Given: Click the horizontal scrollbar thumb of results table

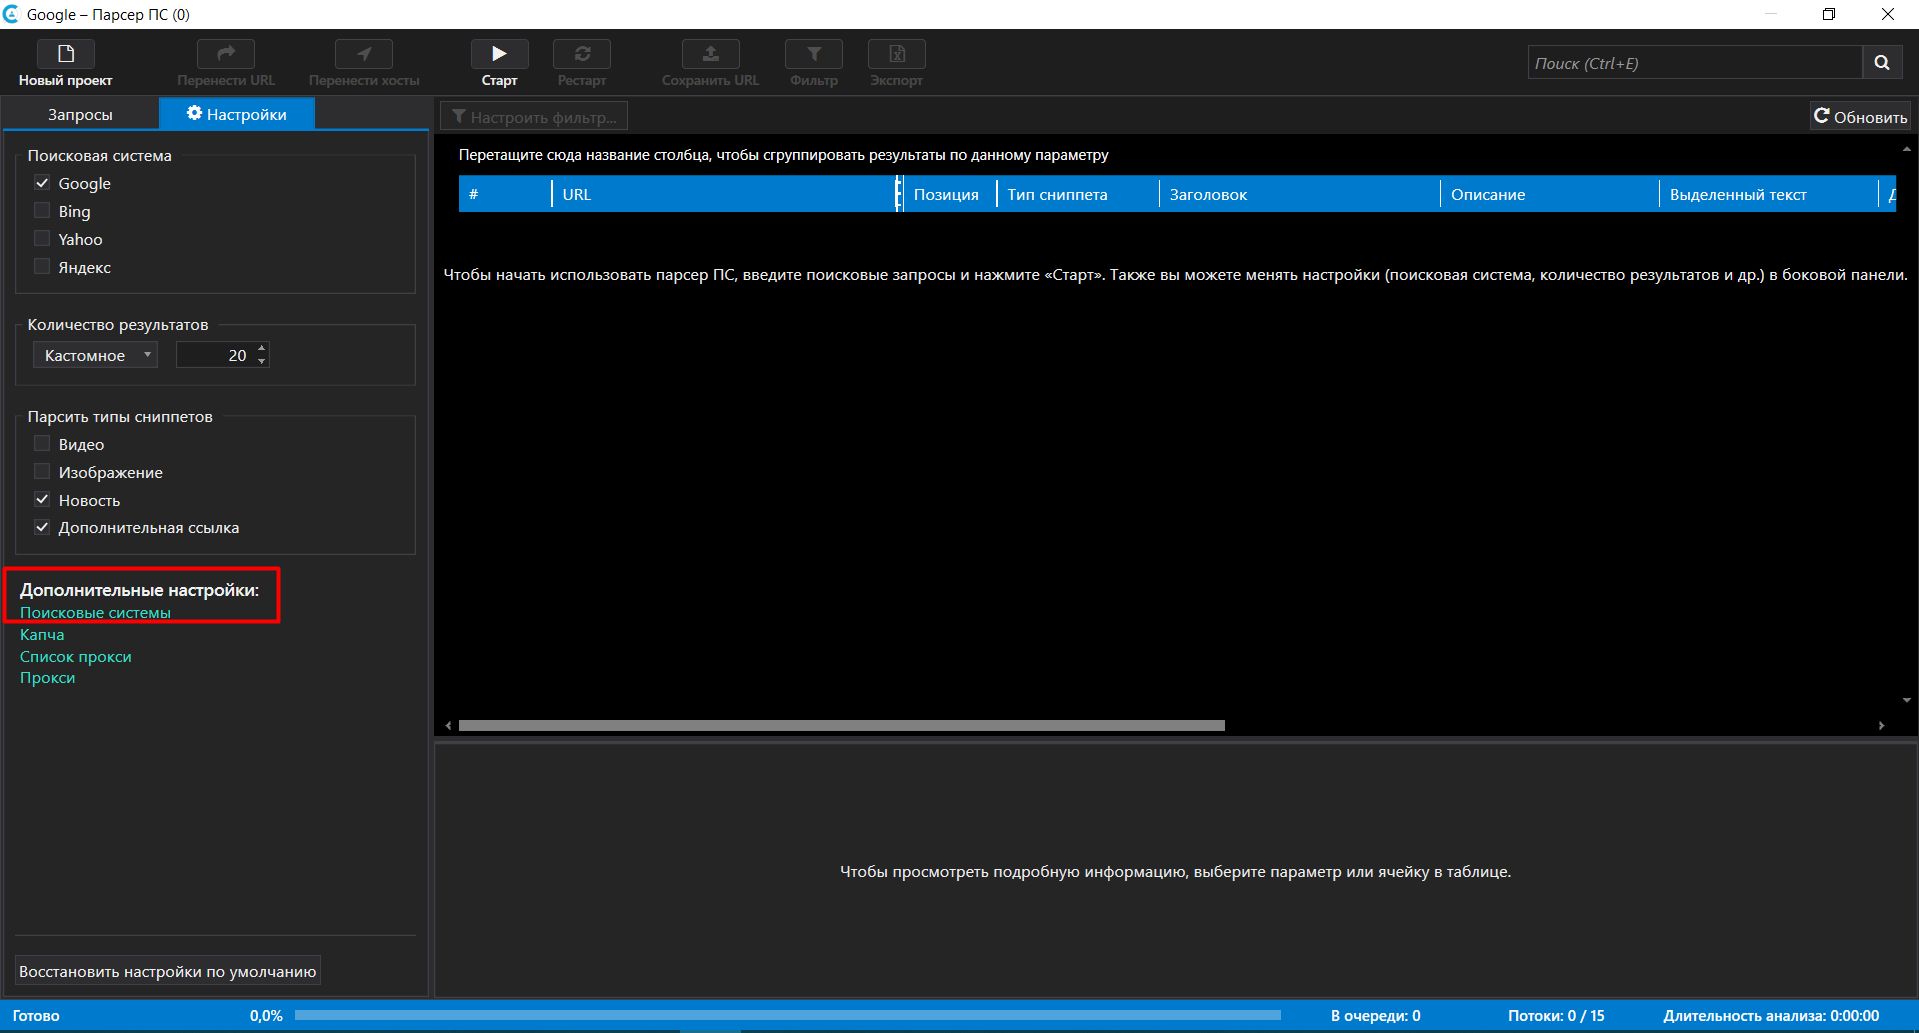Looking at the screenshot, I should (841, 725).
